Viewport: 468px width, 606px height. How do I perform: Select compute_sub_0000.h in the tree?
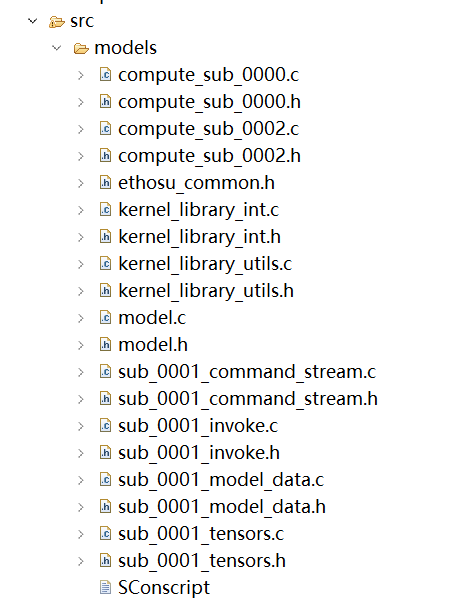click(x=209, y=102)
